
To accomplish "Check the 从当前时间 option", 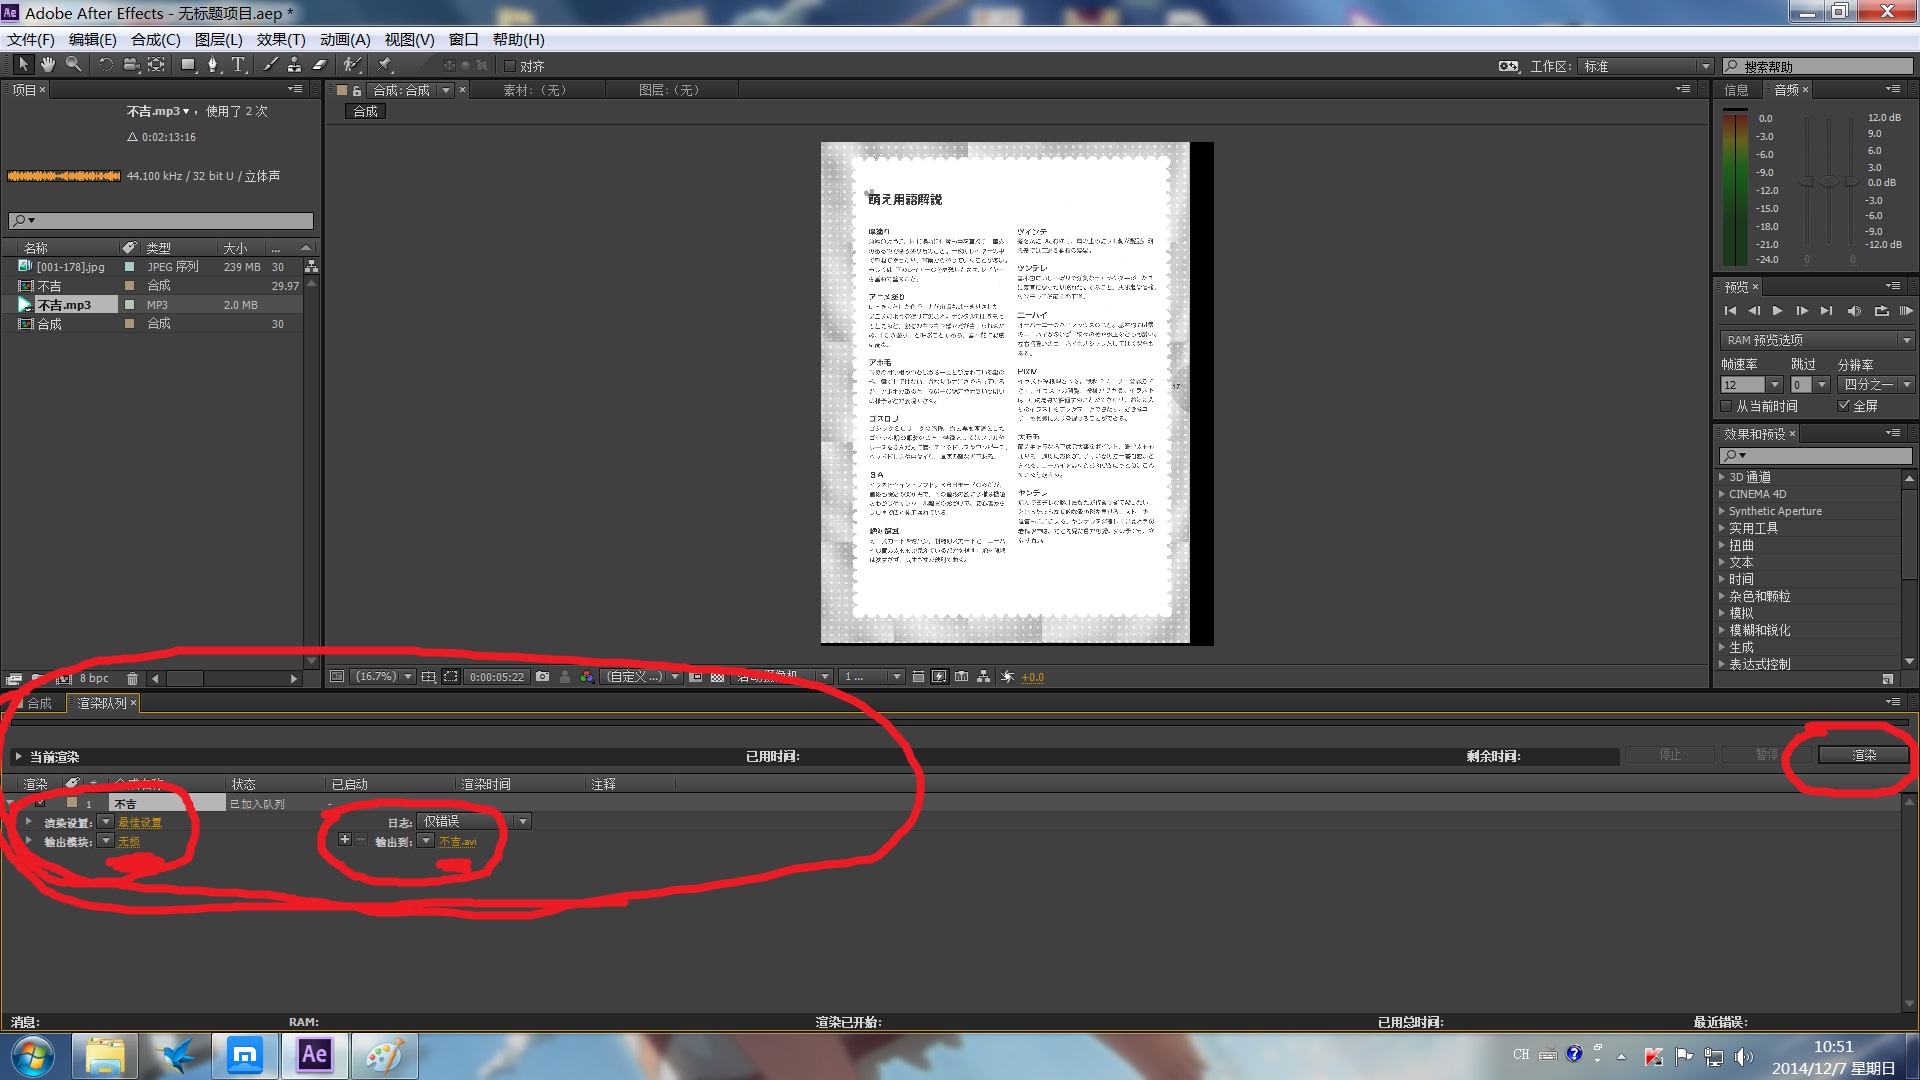I will point(1726,406).
